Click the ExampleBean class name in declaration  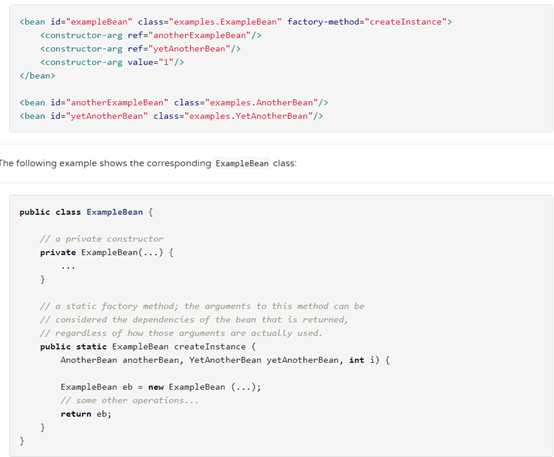pos(115,212)
